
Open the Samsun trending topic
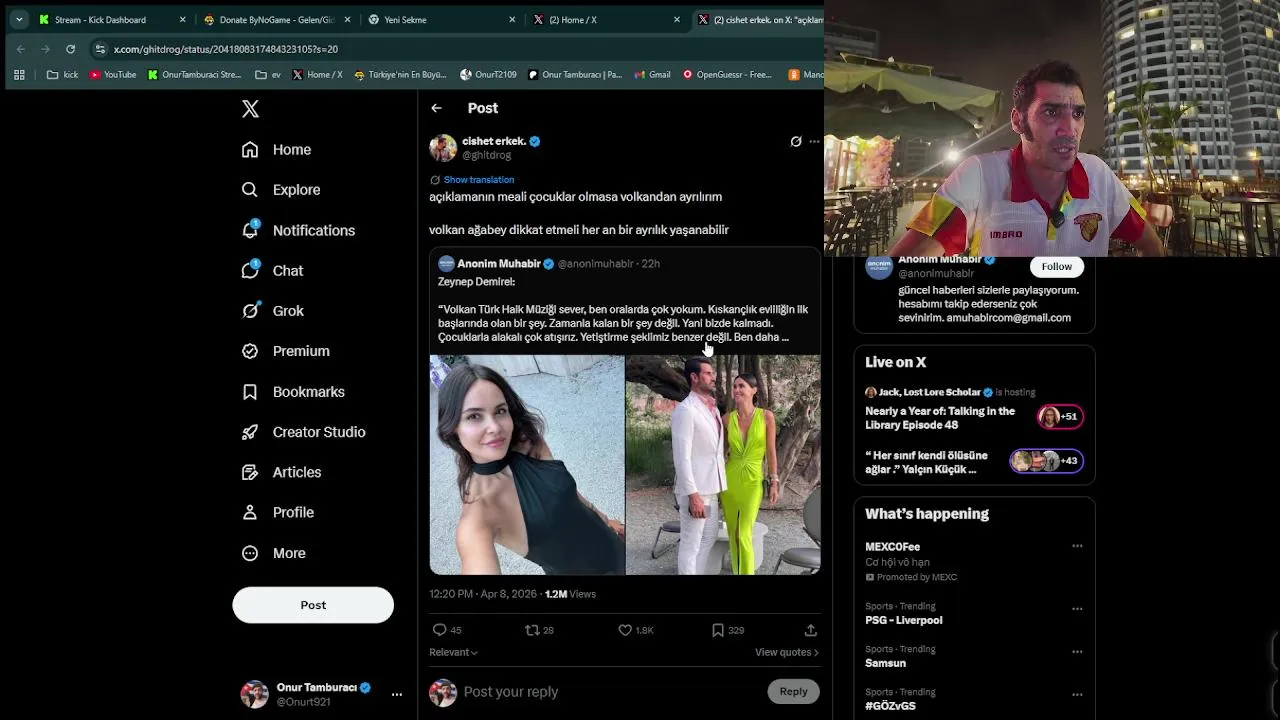pos(885,663)
